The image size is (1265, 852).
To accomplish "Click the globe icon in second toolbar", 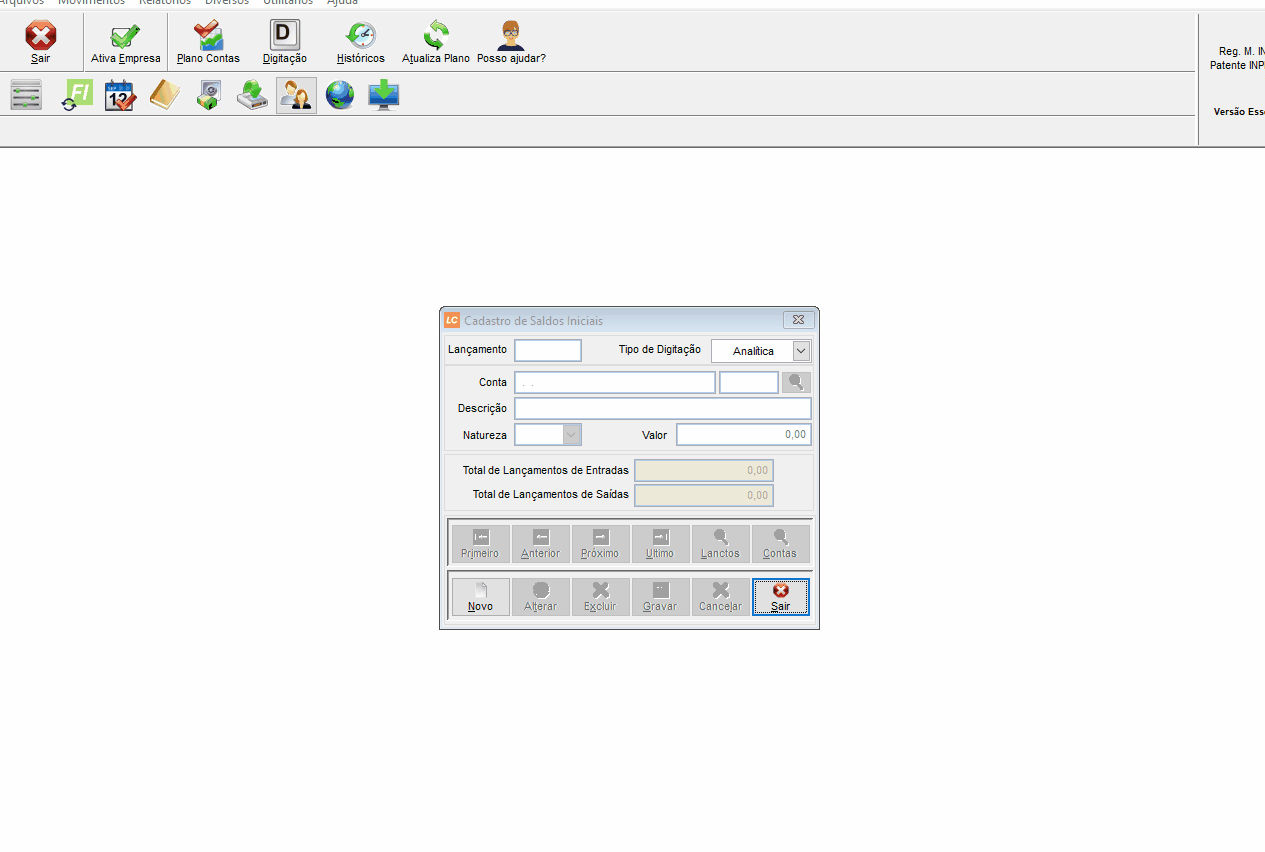I will (x=340, y=96).
